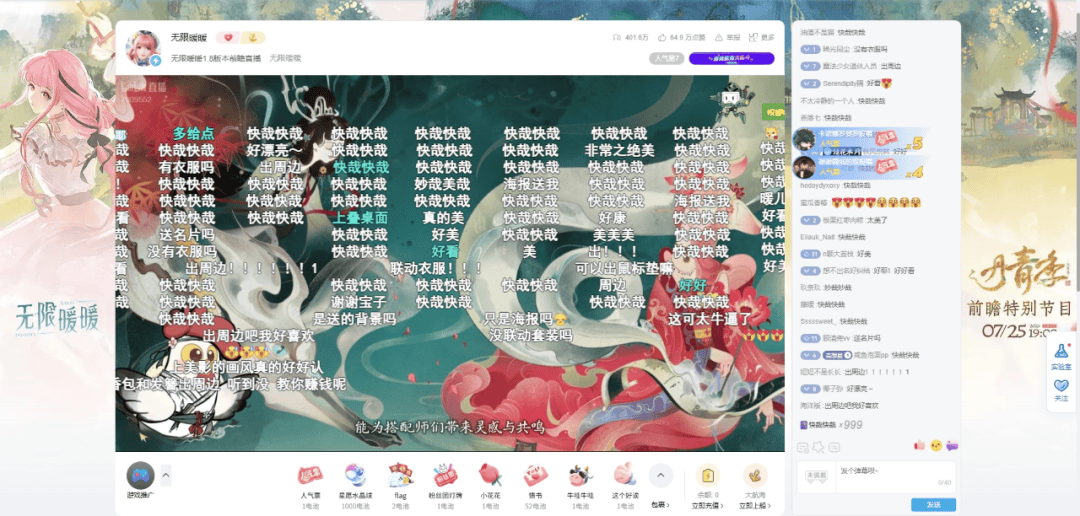Click the 发送 send button
Screen dimensions: 1080x516
click(x=933, y=505)
